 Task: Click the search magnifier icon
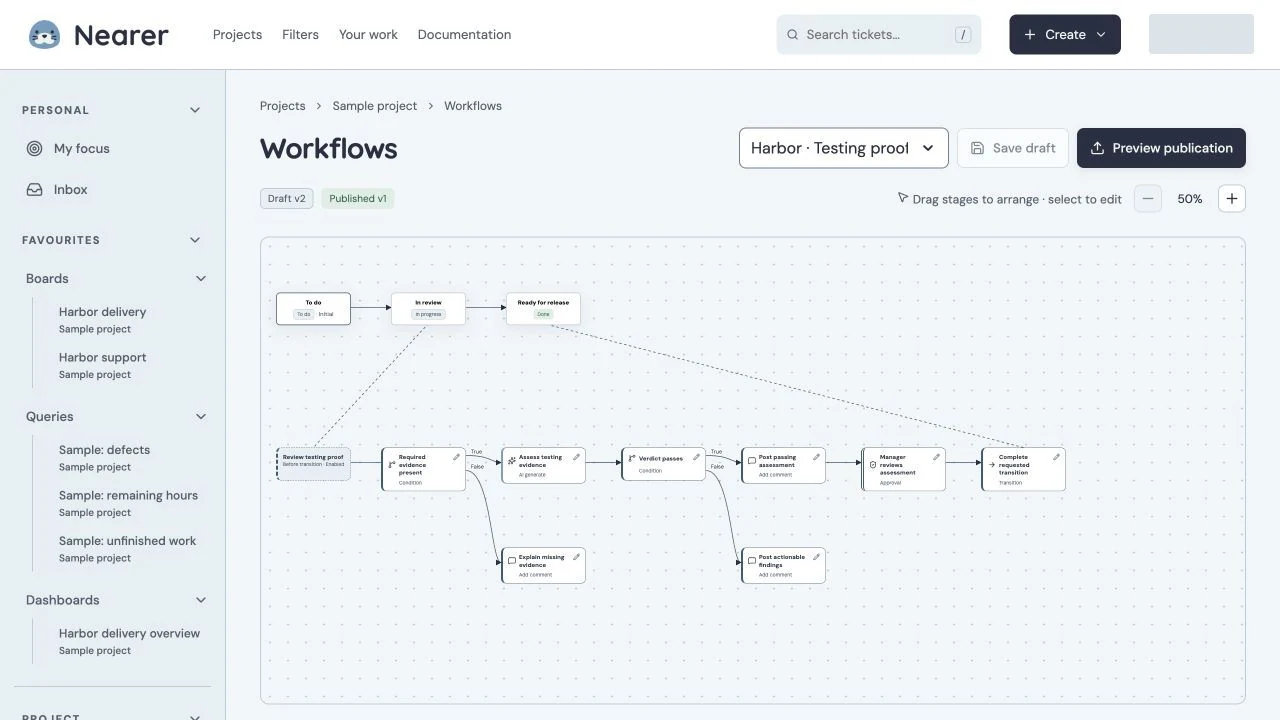point(793,35)
